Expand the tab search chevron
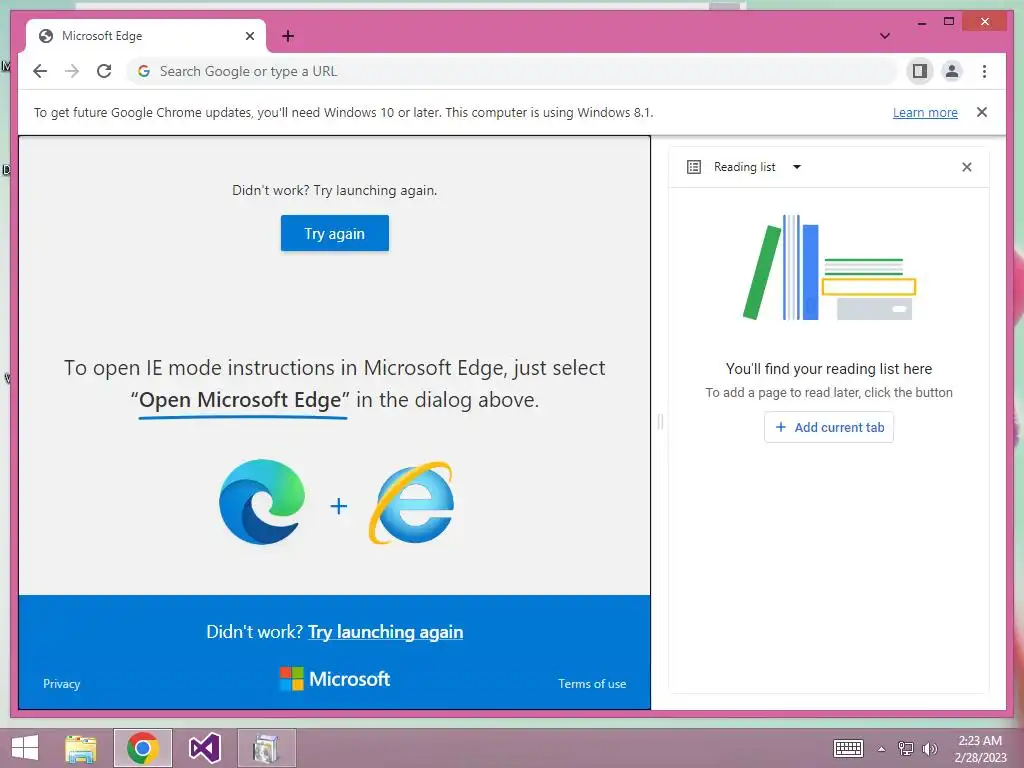The width and height of the screenshot is (1024, 768). (x=885, y=36)
